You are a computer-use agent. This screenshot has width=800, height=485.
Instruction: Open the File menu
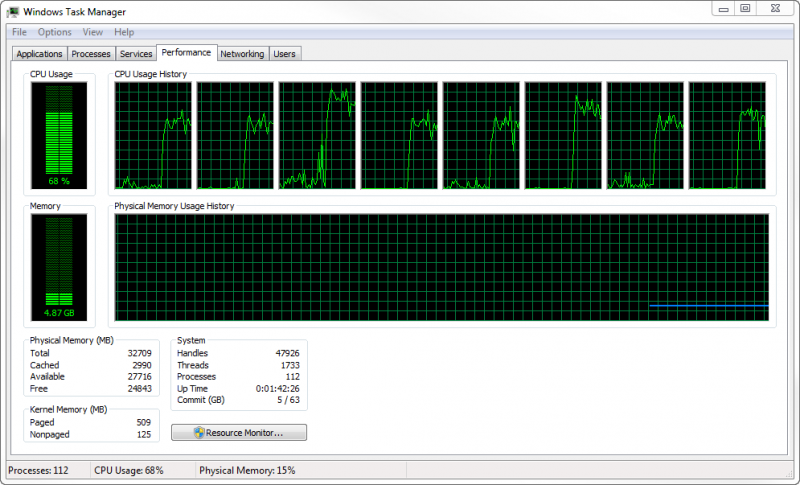(19, 32)
